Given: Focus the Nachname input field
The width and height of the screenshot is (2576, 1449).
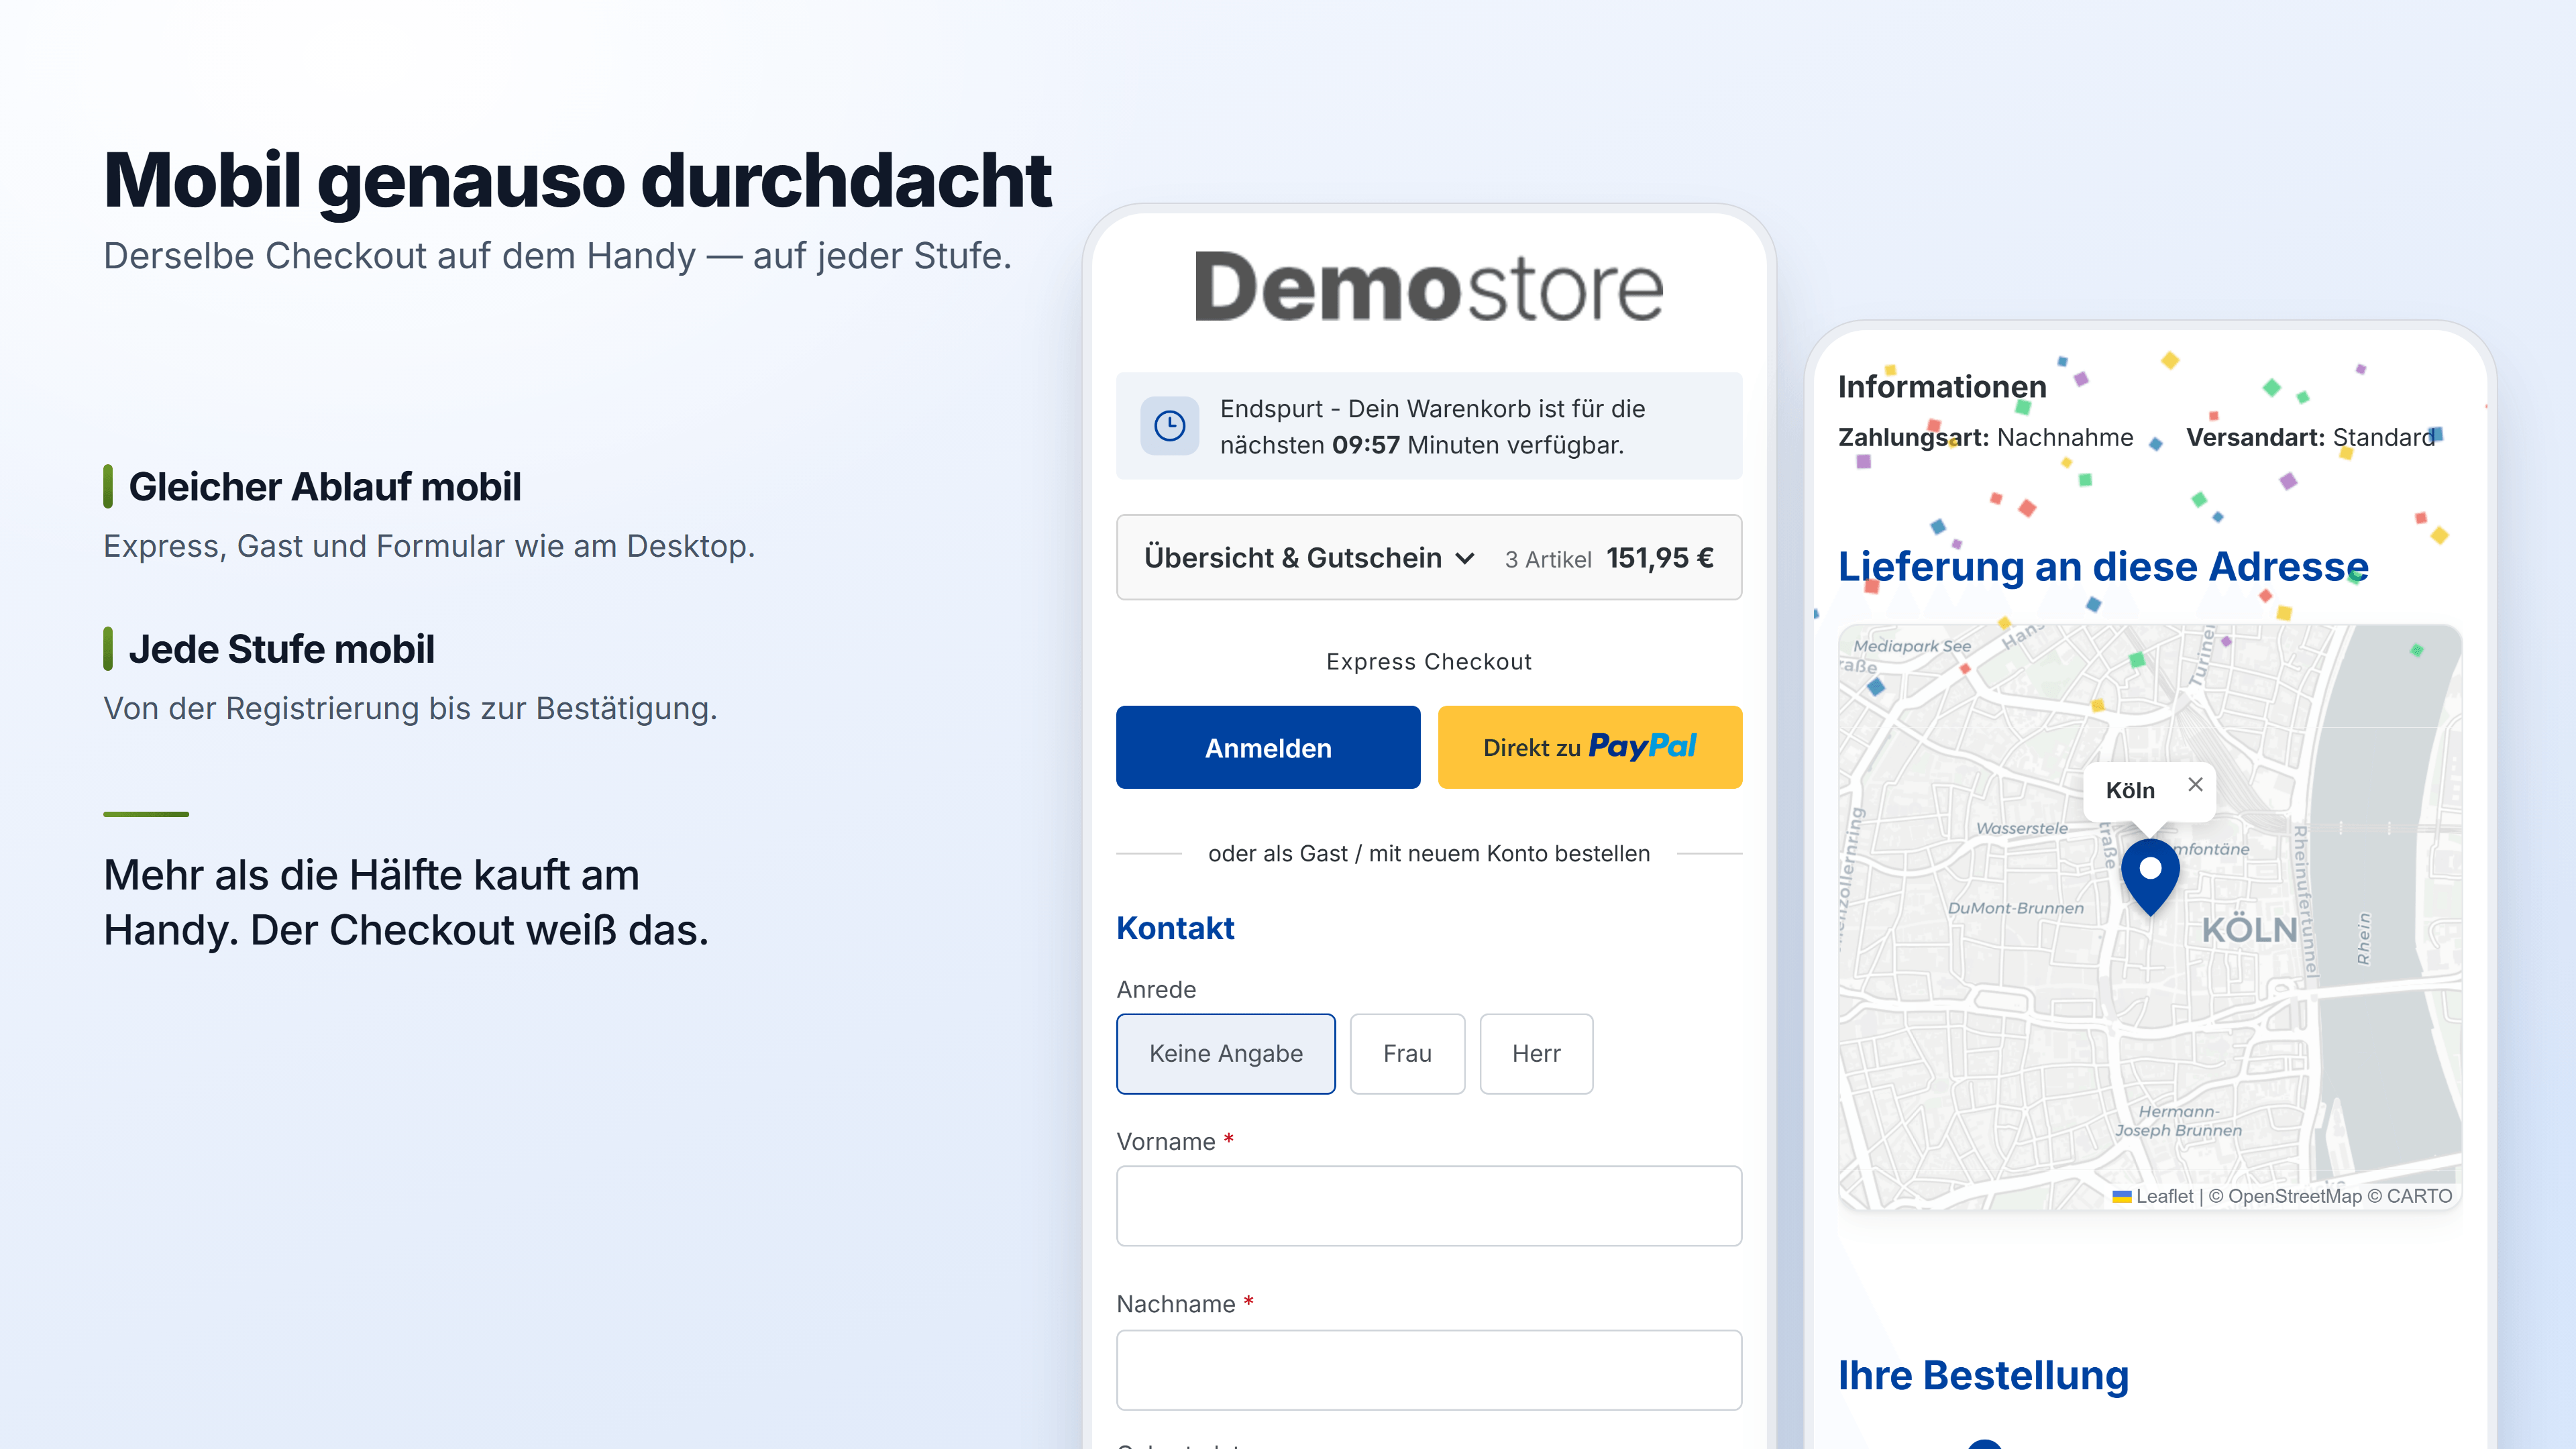Looking at the screenshot, I should pyautogui.click(x=1429, y=1369).
